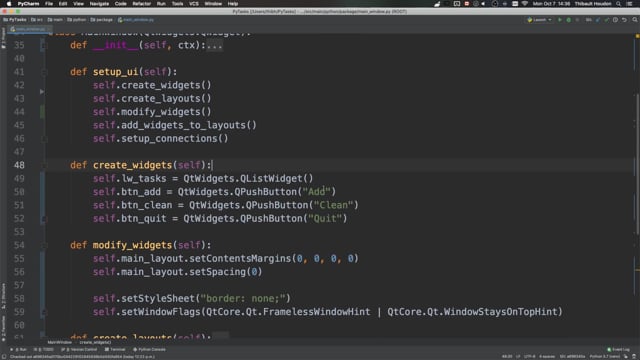Screen dimensions: 640x360
Task: Click the main folder breadcrumb
Action: coord(55,20)
